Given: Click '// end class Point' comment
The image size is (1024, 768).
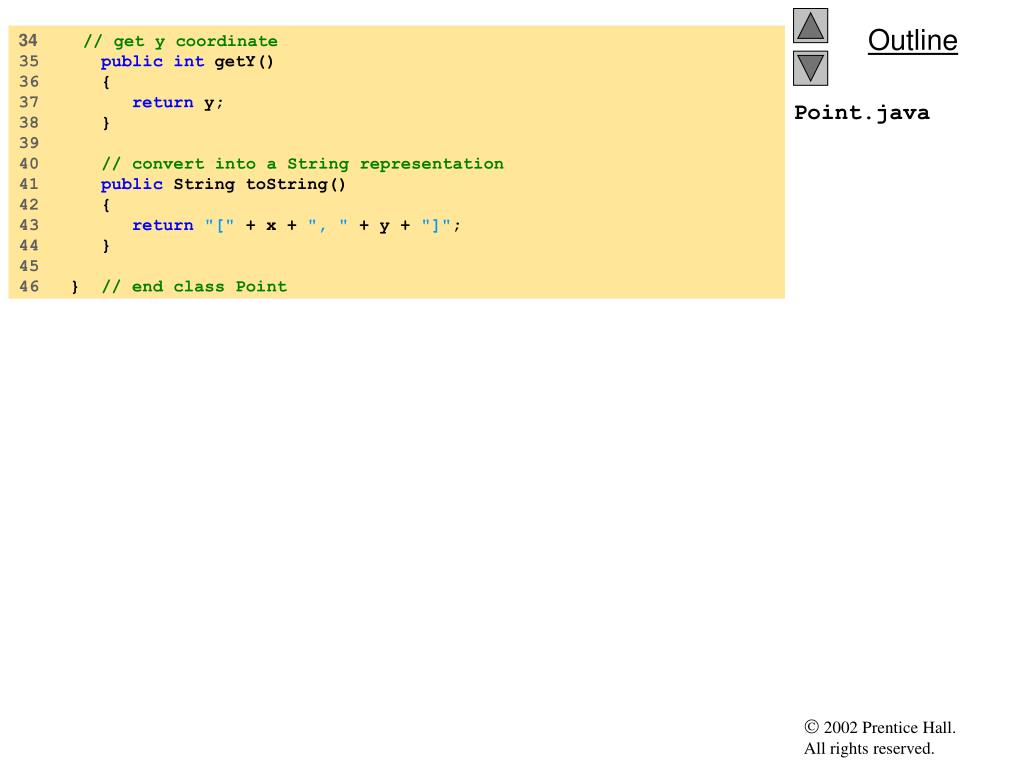Looking at the screenshot, I should coord(194,287).
